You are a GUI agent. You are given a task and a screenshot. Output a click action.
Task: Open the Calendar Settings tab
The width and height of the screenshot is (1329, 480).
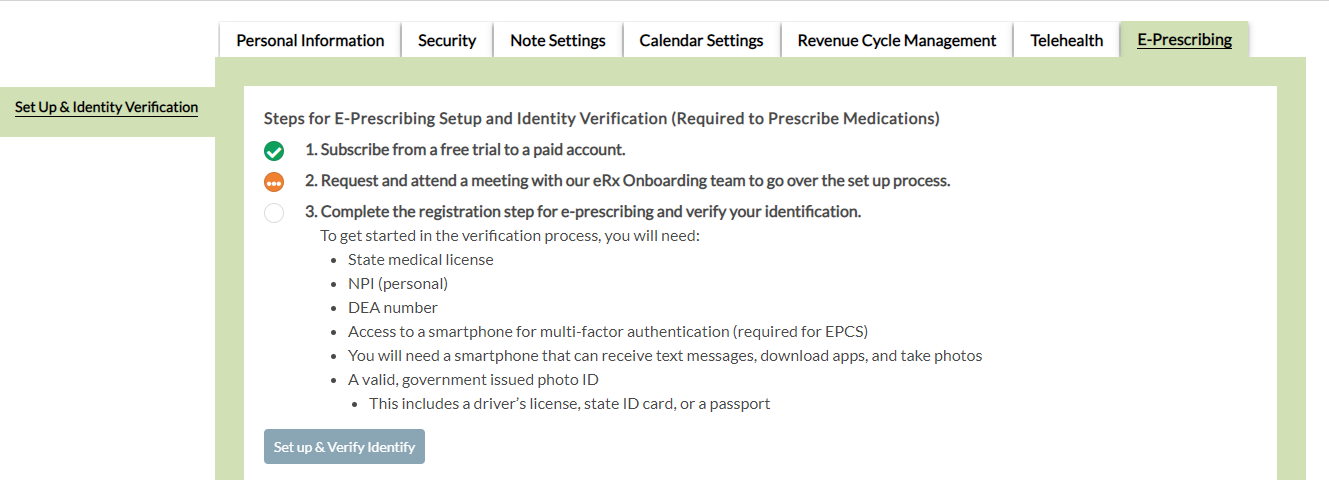click(x=701, y=41)
